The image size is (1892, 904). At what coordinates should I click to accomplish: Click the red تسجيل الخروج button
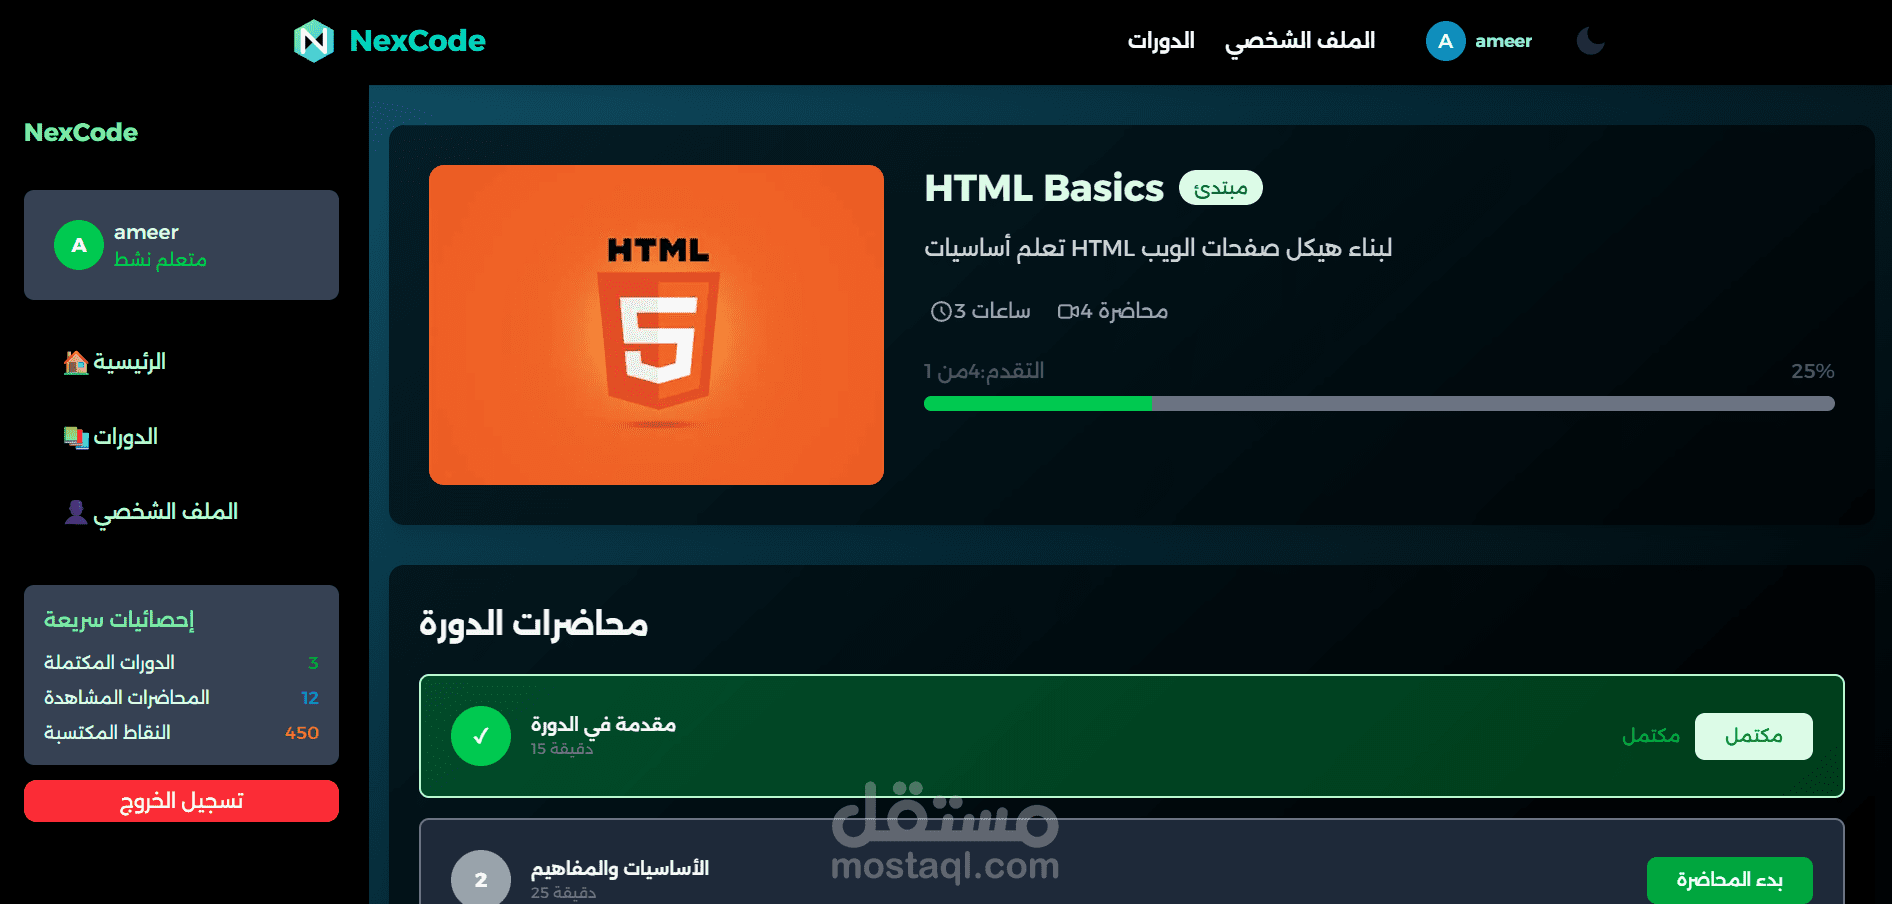click(181, 801)
